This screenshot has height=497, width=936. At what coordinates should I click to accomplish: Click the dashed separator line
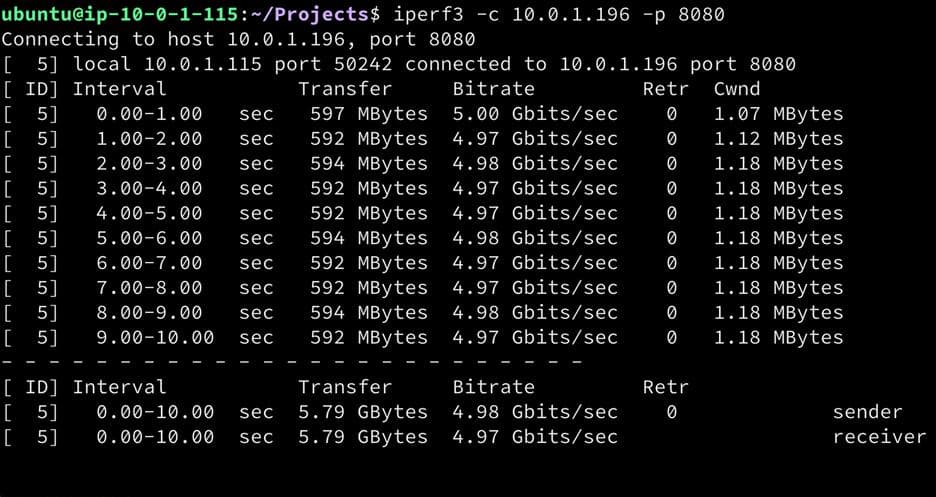[x=291, y=362]
